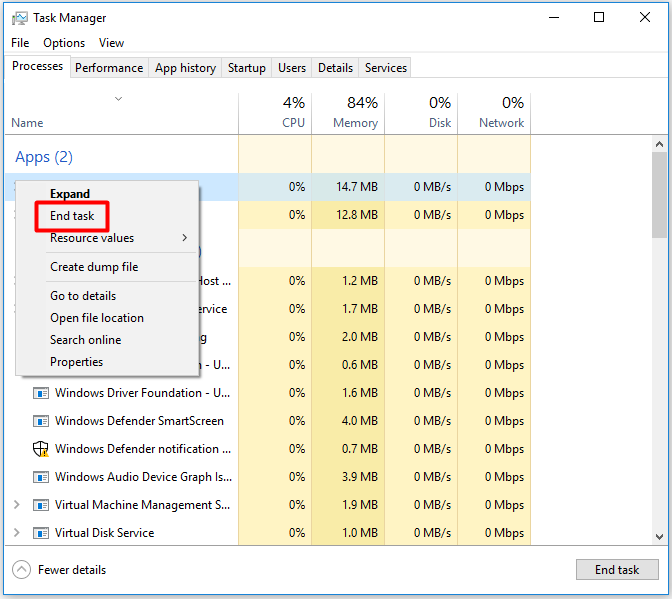Minimize the Task Manager window
672x599 pixels.
[x=554, y=18]
